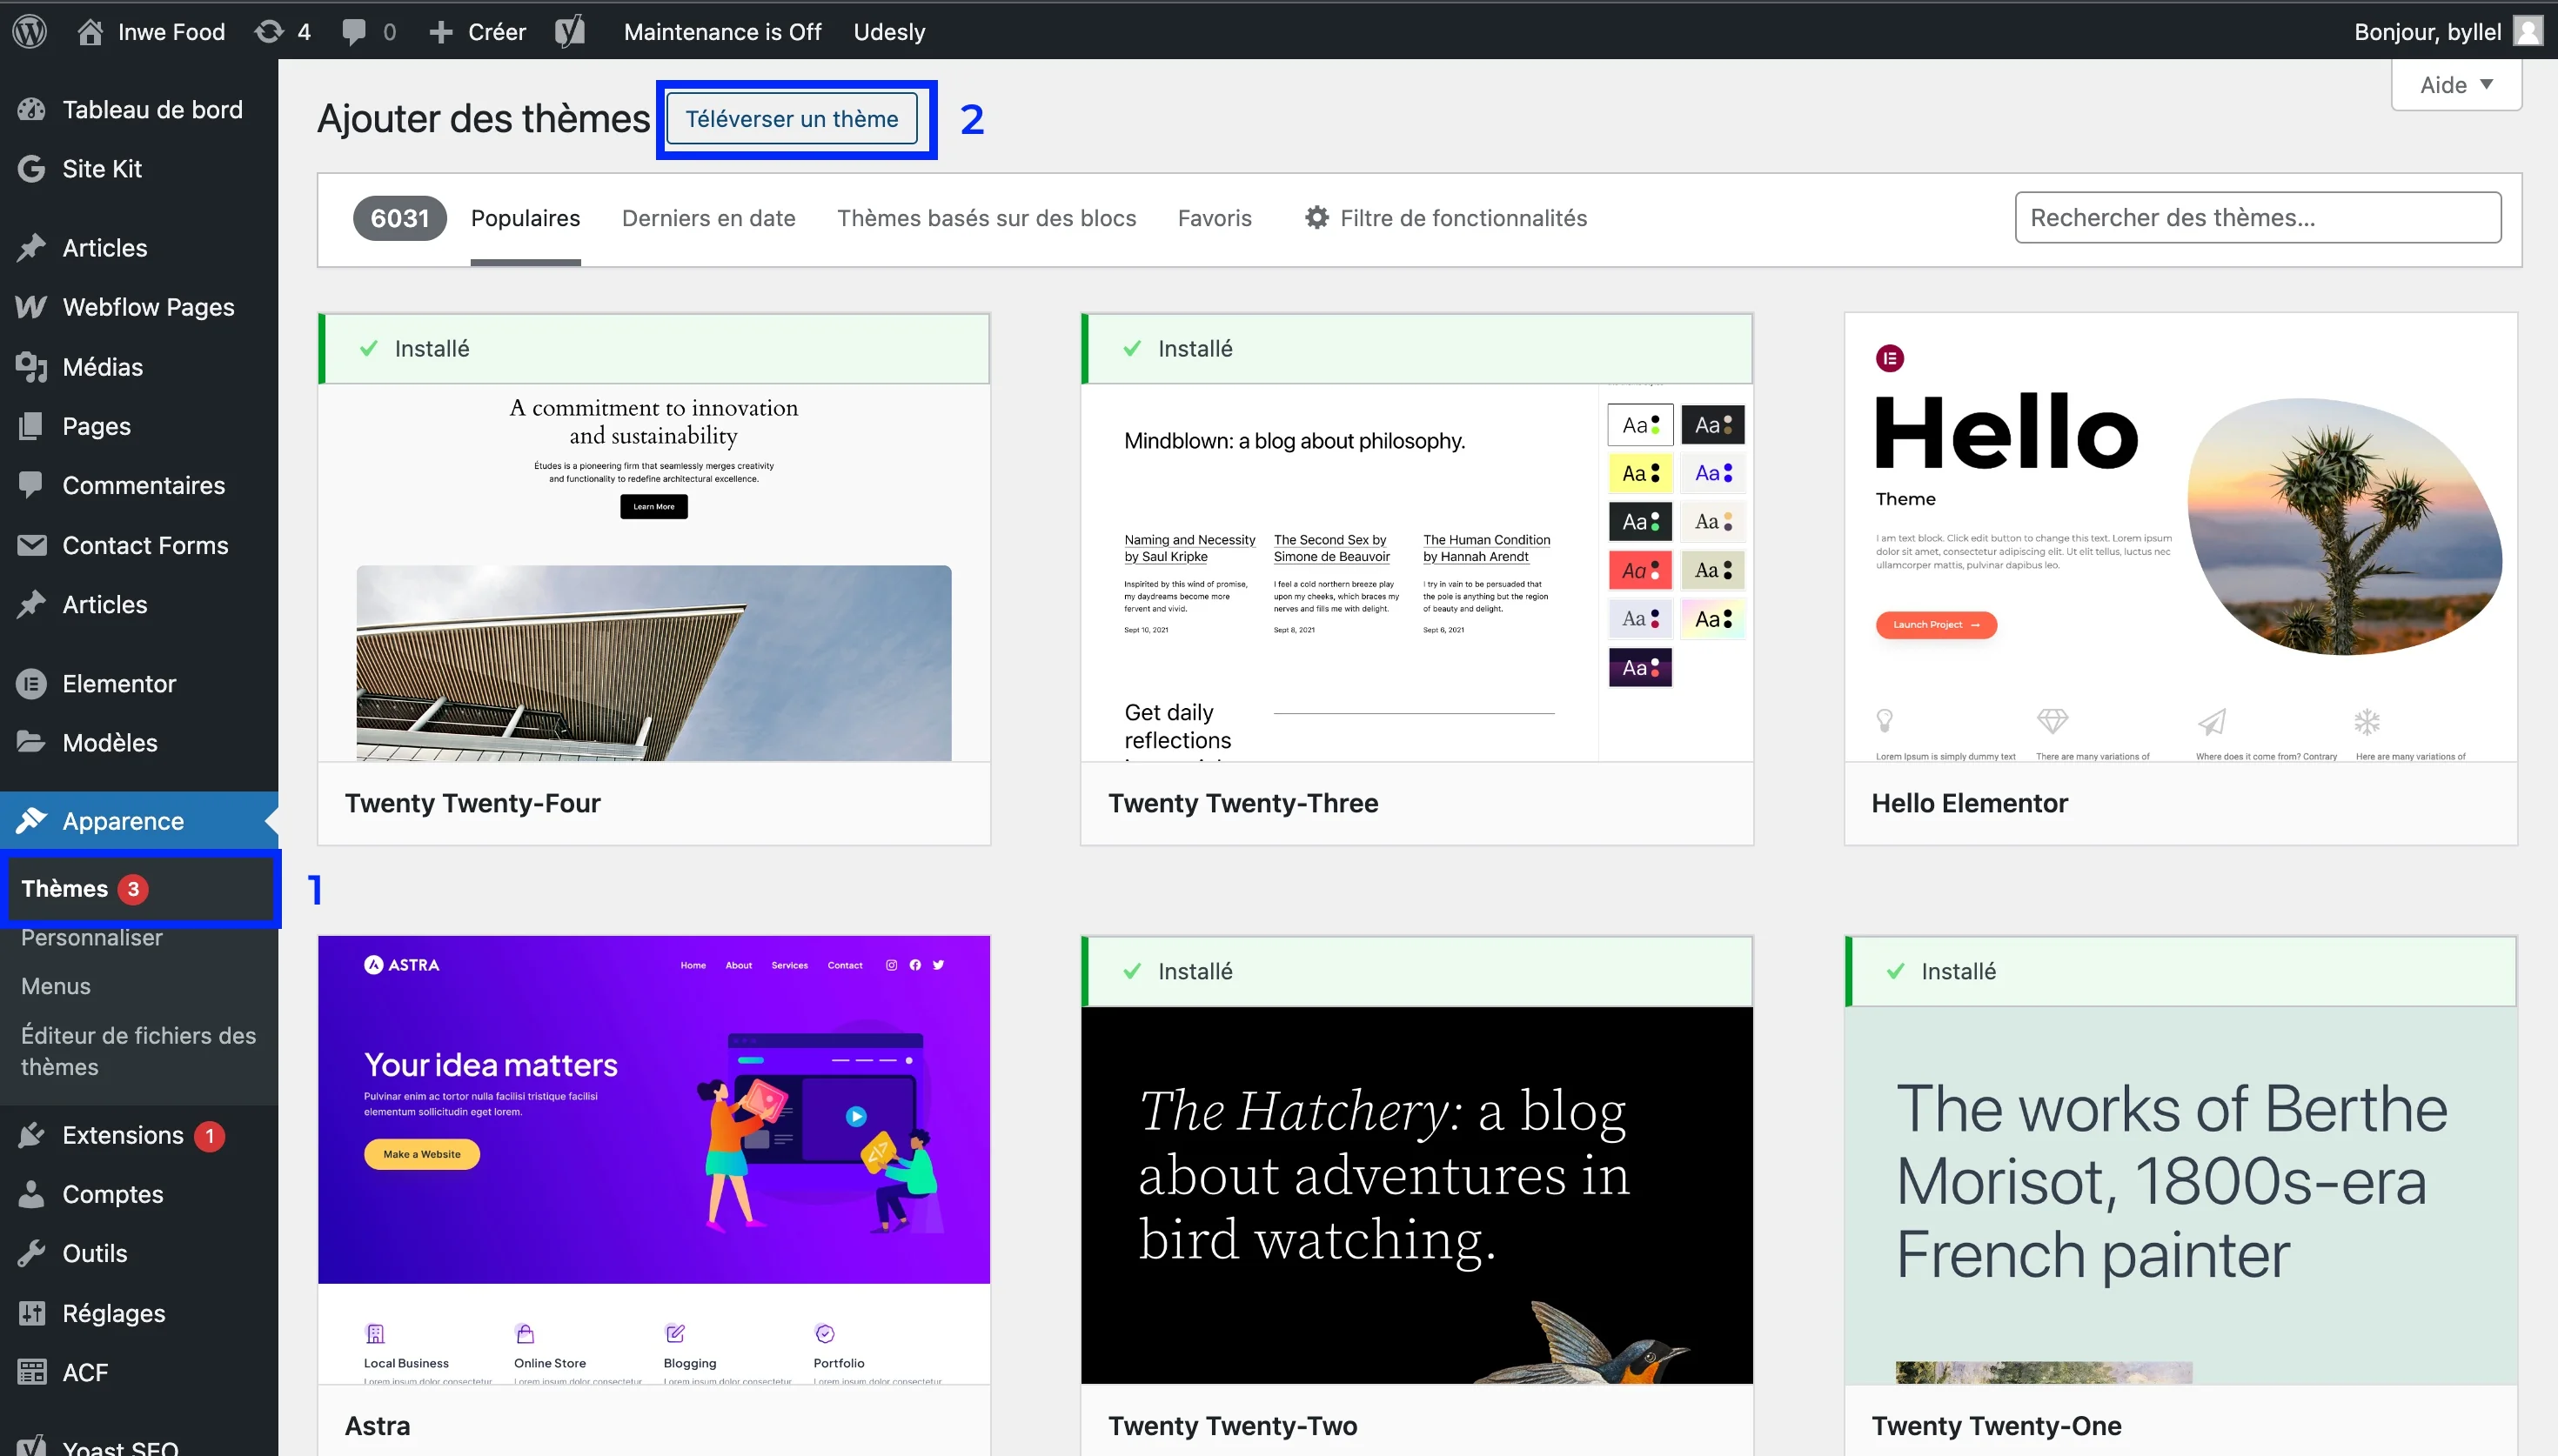Click the Extensions menu label
This screenshot has height=1456, width=2558.
tap(123, 1135)
